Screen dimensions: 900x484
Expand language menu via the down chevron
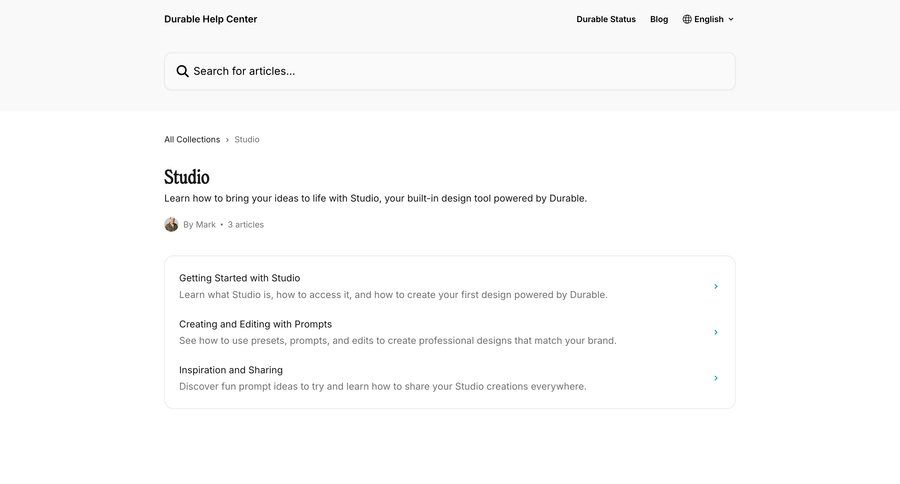(x=731, y=19)
